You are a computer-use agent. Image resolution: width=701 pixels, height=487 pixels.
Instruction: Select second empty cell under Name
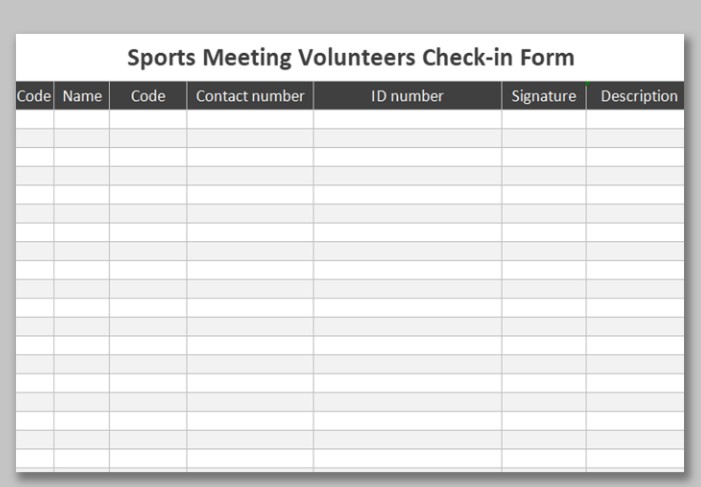82,138
